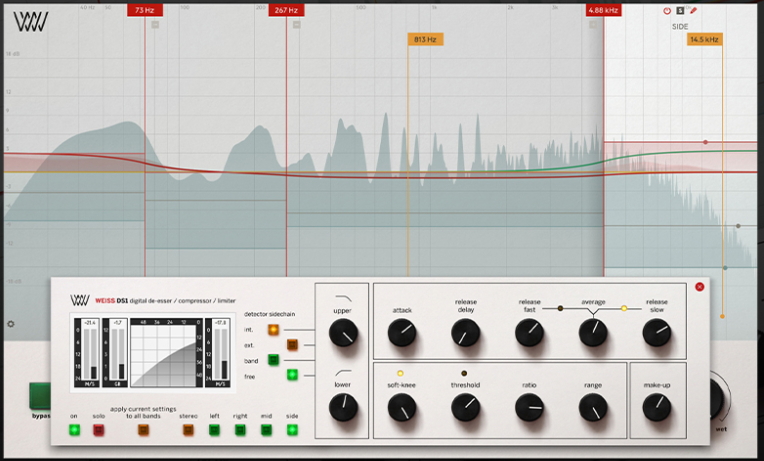
Task: Select stereo channel mode button
Action: click(x=189, y=430)
